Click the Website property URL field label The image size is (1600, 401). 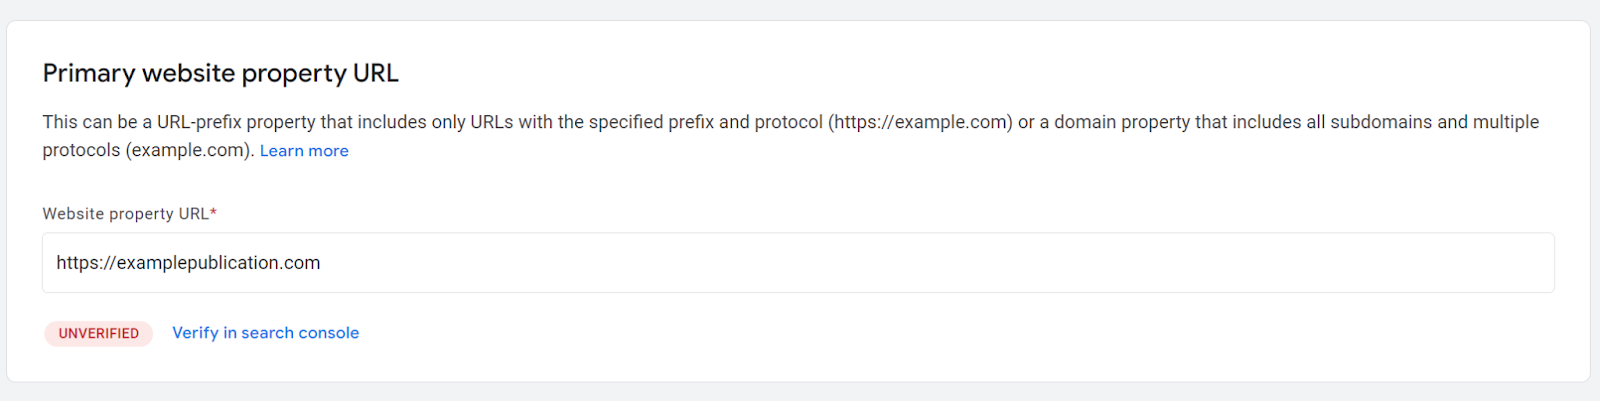[125, 214]
